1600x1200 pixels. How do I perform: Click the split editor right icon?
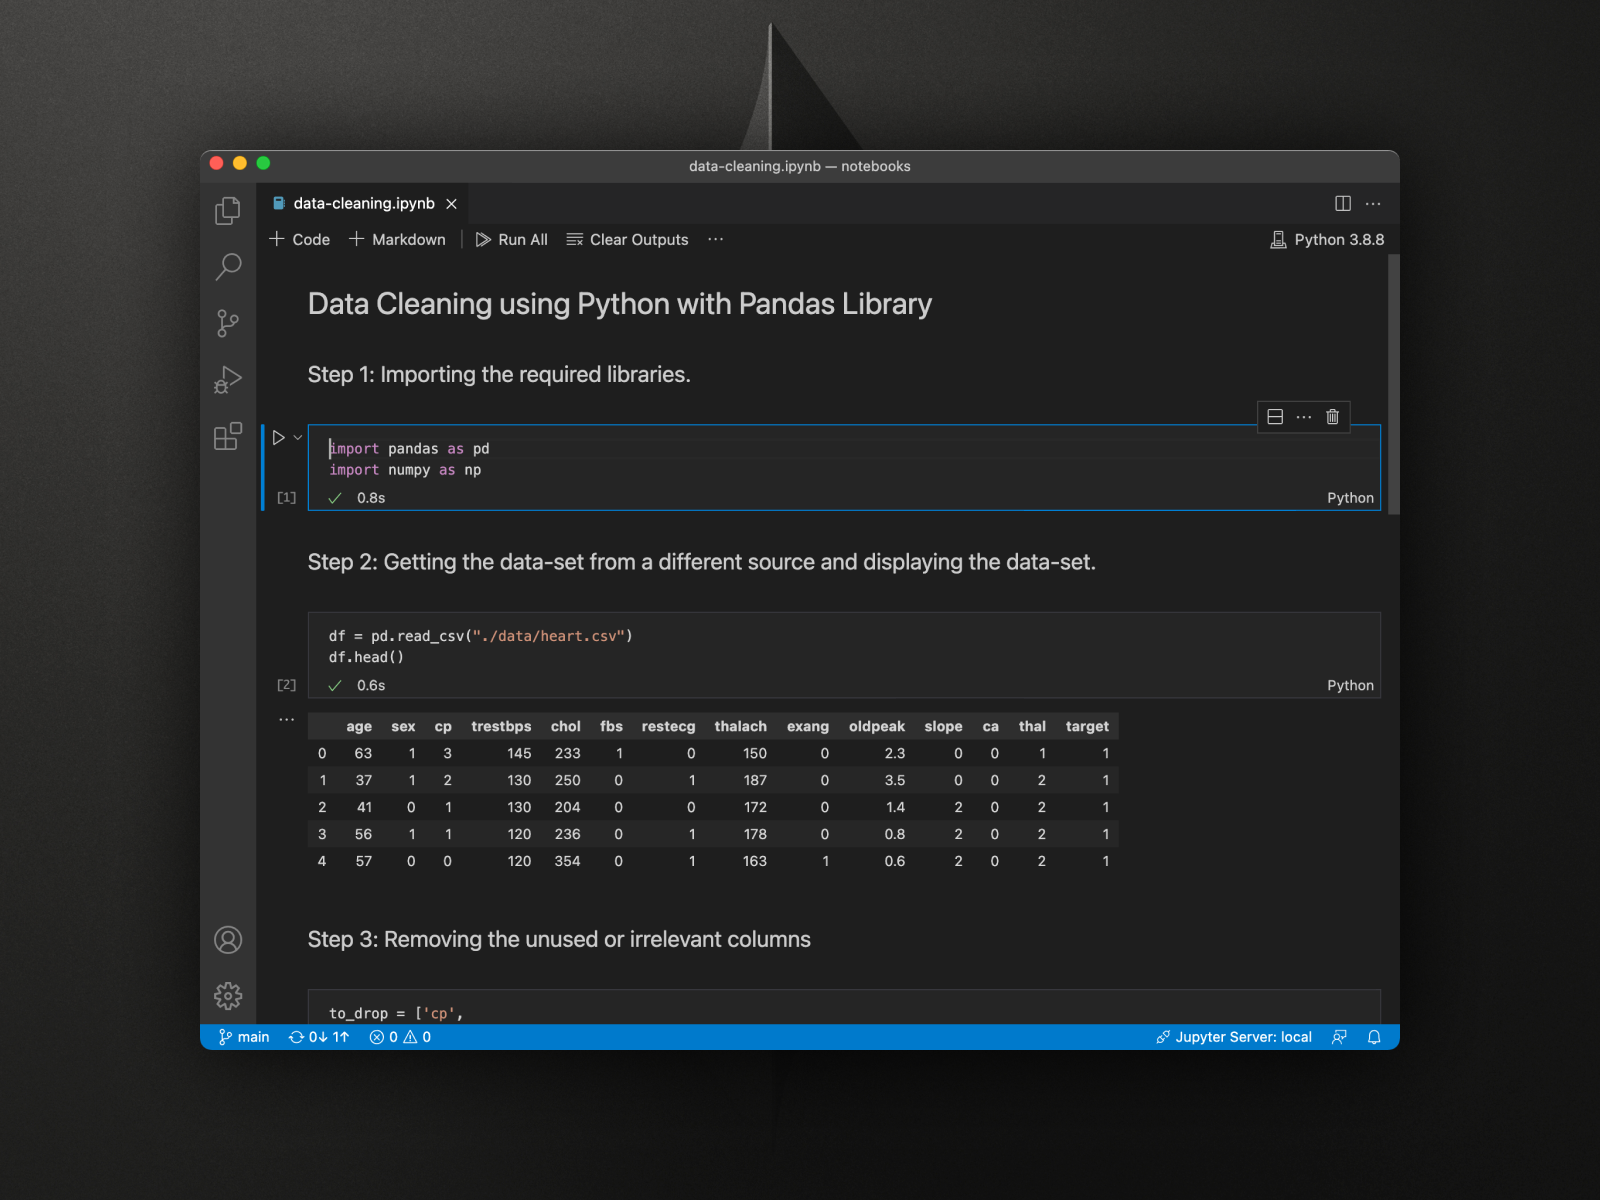pyautogui.click(x=1343, y=204)
